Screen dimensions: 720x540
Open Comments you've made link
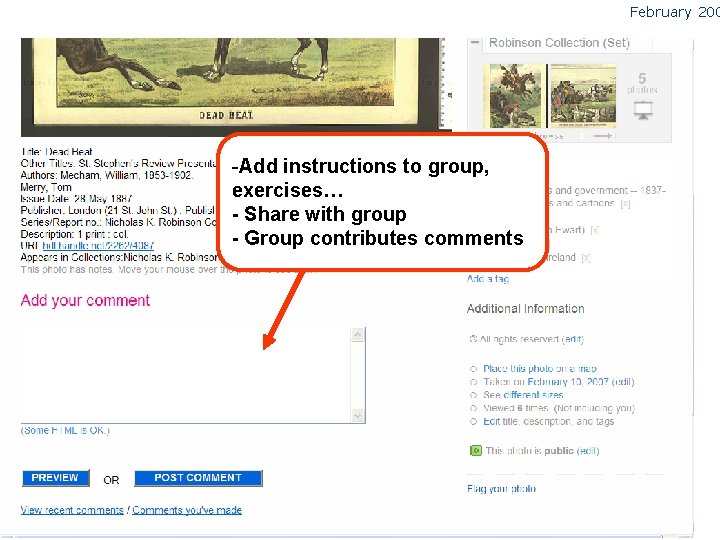tap(187, 510)
